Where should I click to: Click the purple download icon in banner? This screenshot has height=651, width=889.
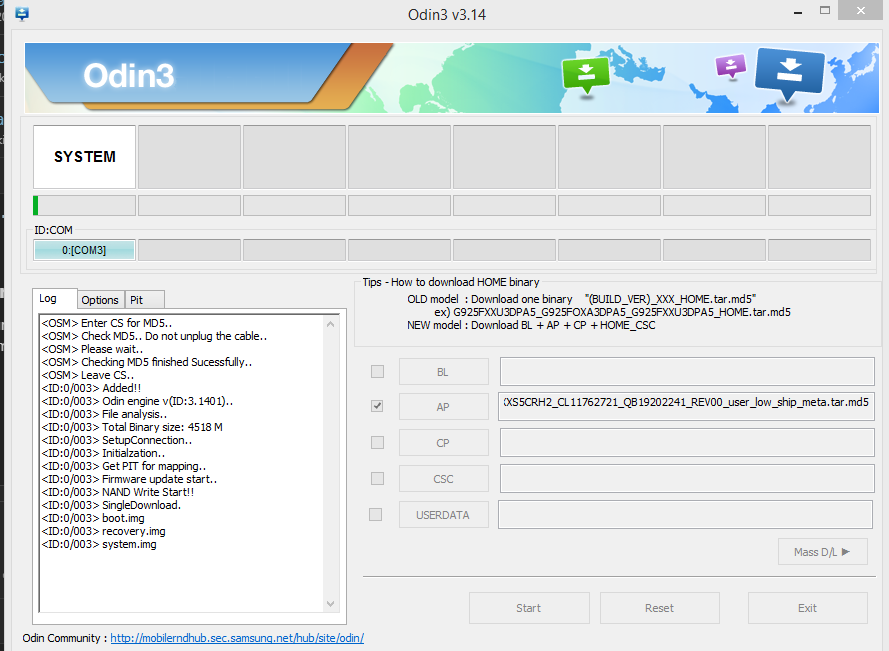coord(731,66)
